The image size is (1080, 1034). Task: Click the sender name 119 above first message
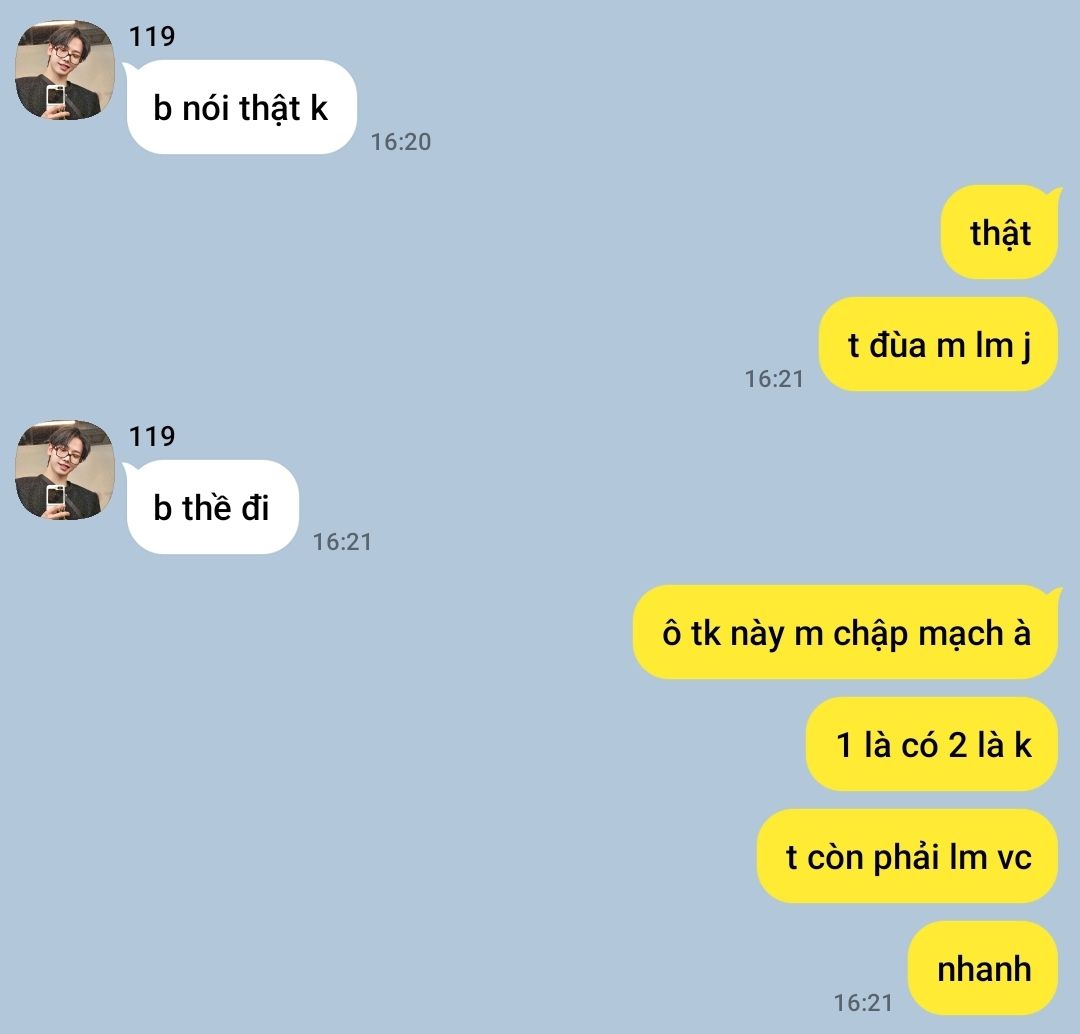tap(152, 36)
